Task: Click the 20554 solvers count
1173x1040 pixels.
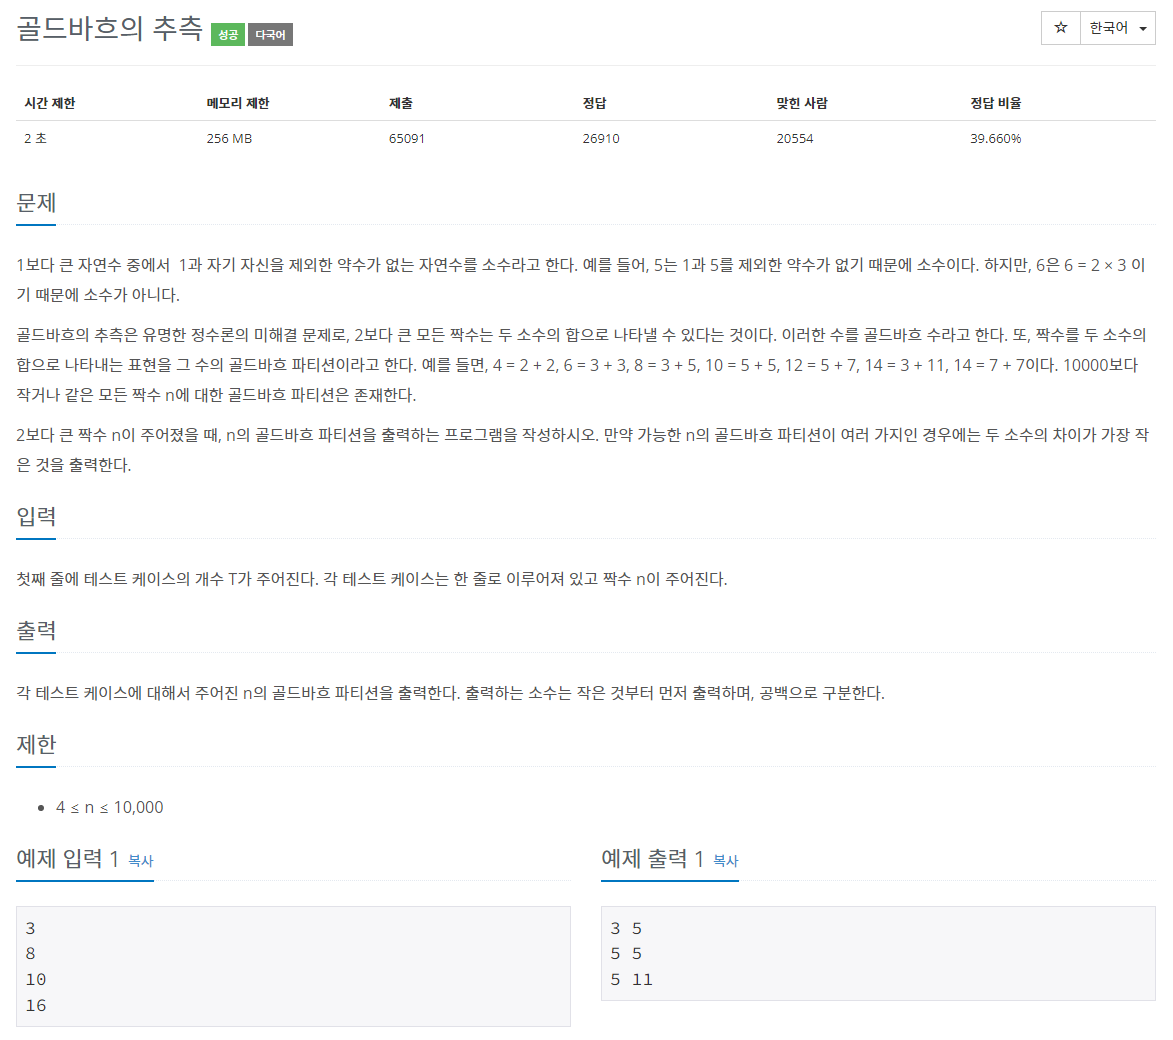Action: point(794,138)
